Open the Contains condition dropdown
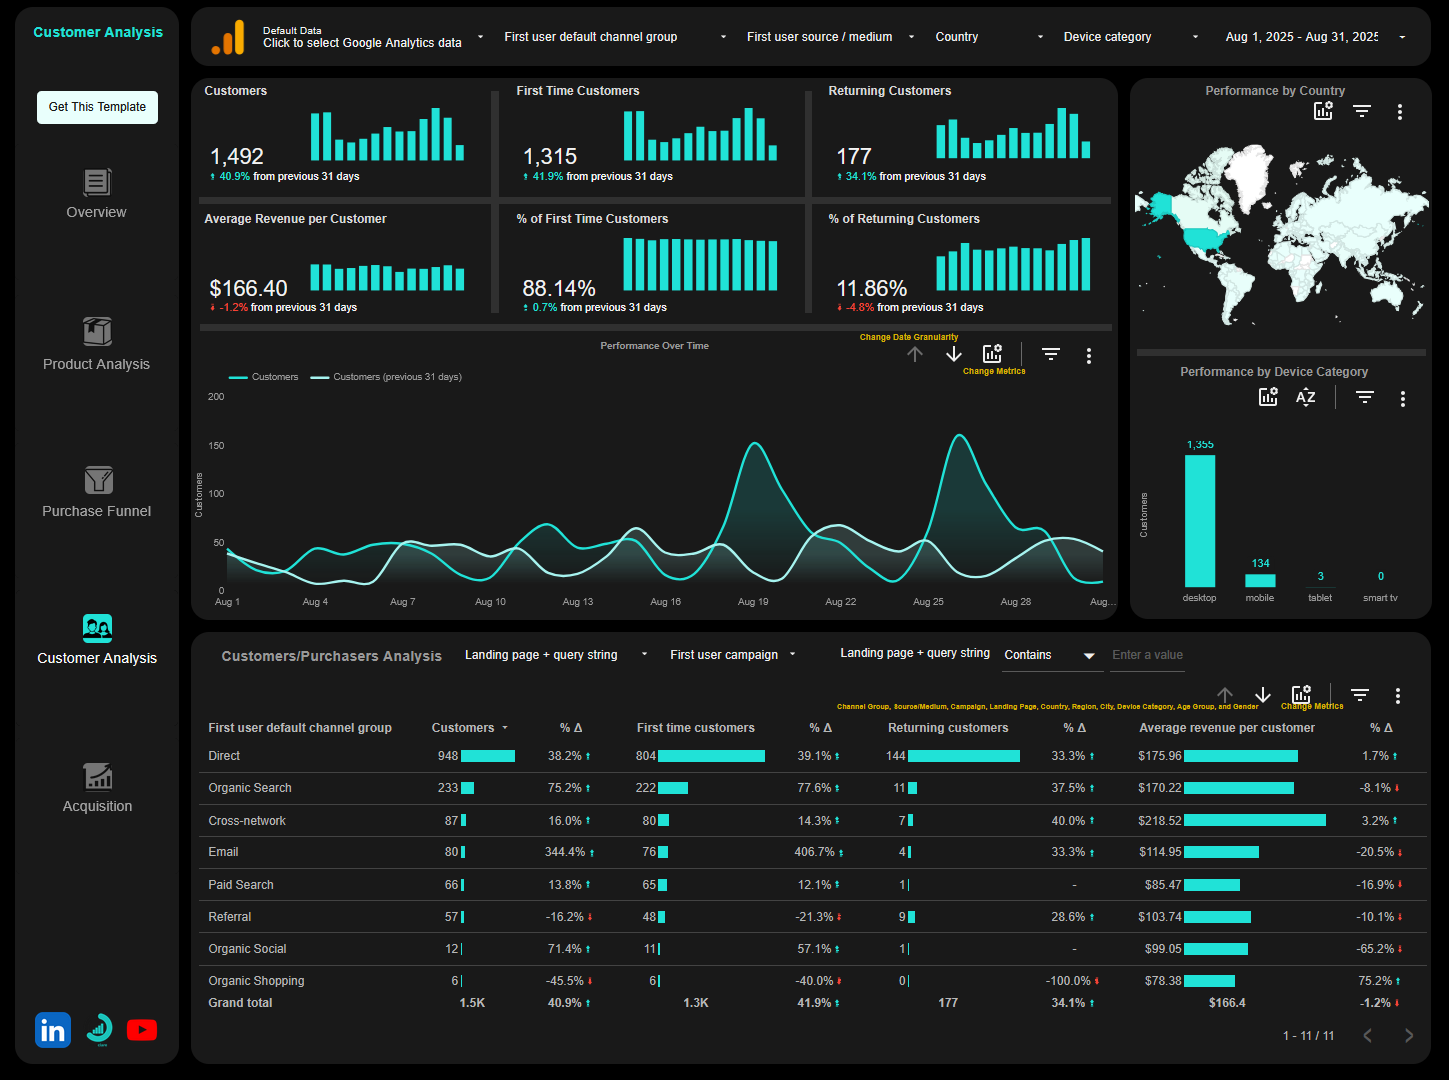Viewport: 1449px width, 1080px height. pos(1050,655)
